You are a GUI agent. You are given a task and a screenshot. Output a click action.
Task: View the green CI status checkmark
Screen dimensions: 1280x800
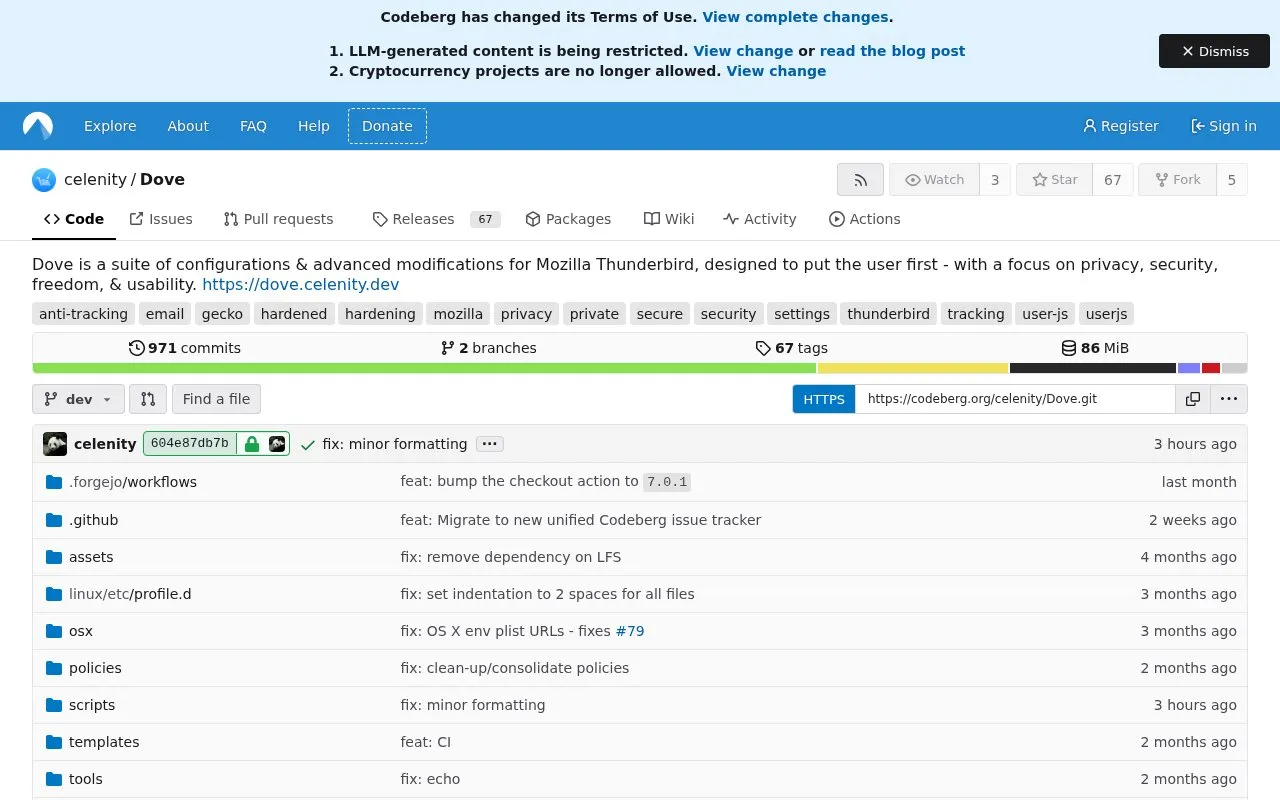(308, 444)
